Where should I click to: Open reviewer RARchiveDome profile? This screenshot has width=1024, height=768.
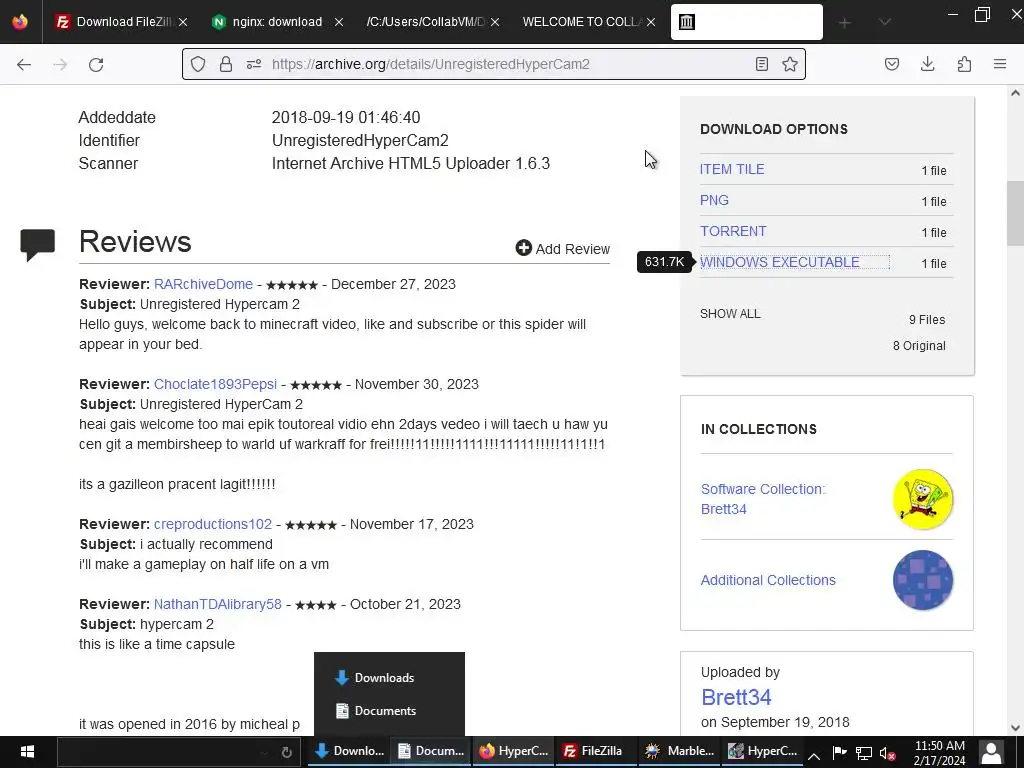203,284
